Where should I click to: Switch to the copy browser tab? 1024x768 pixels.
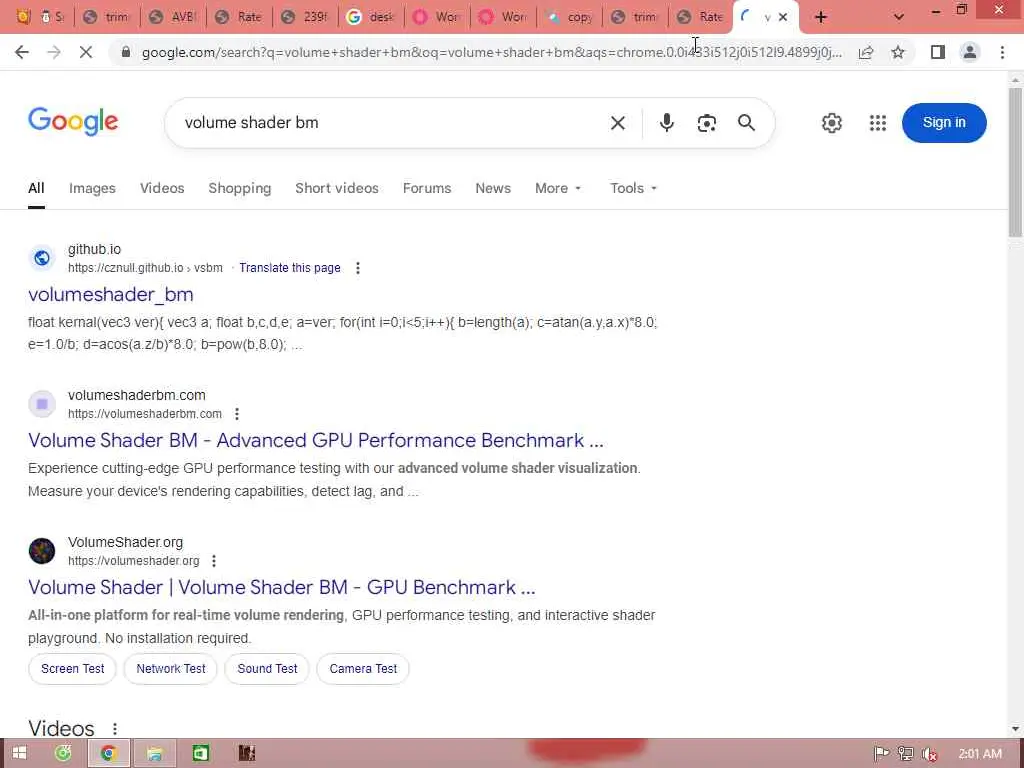click(570, 17)
